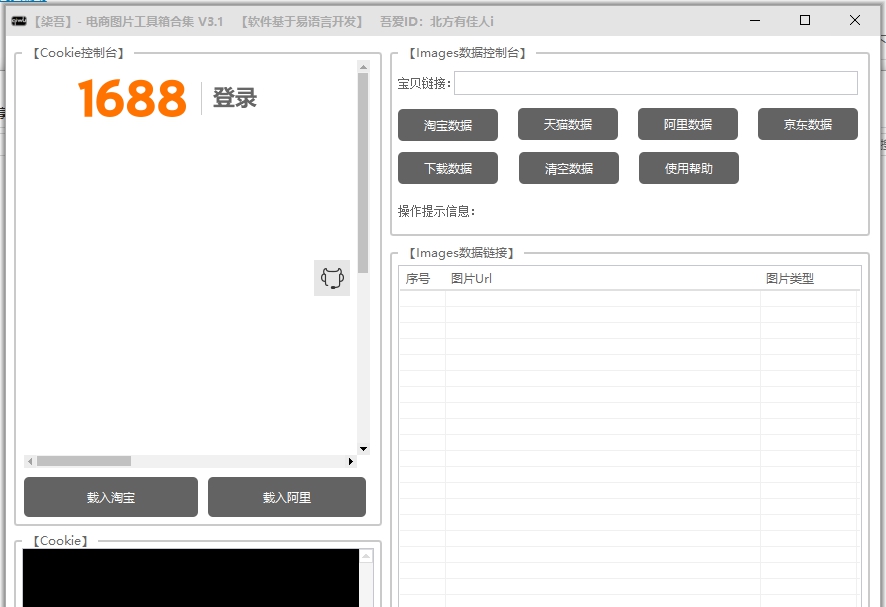This screenshot has width=886, height=607.
Task: Click the application icon in the title bar
Action: (x=18, y=20)
